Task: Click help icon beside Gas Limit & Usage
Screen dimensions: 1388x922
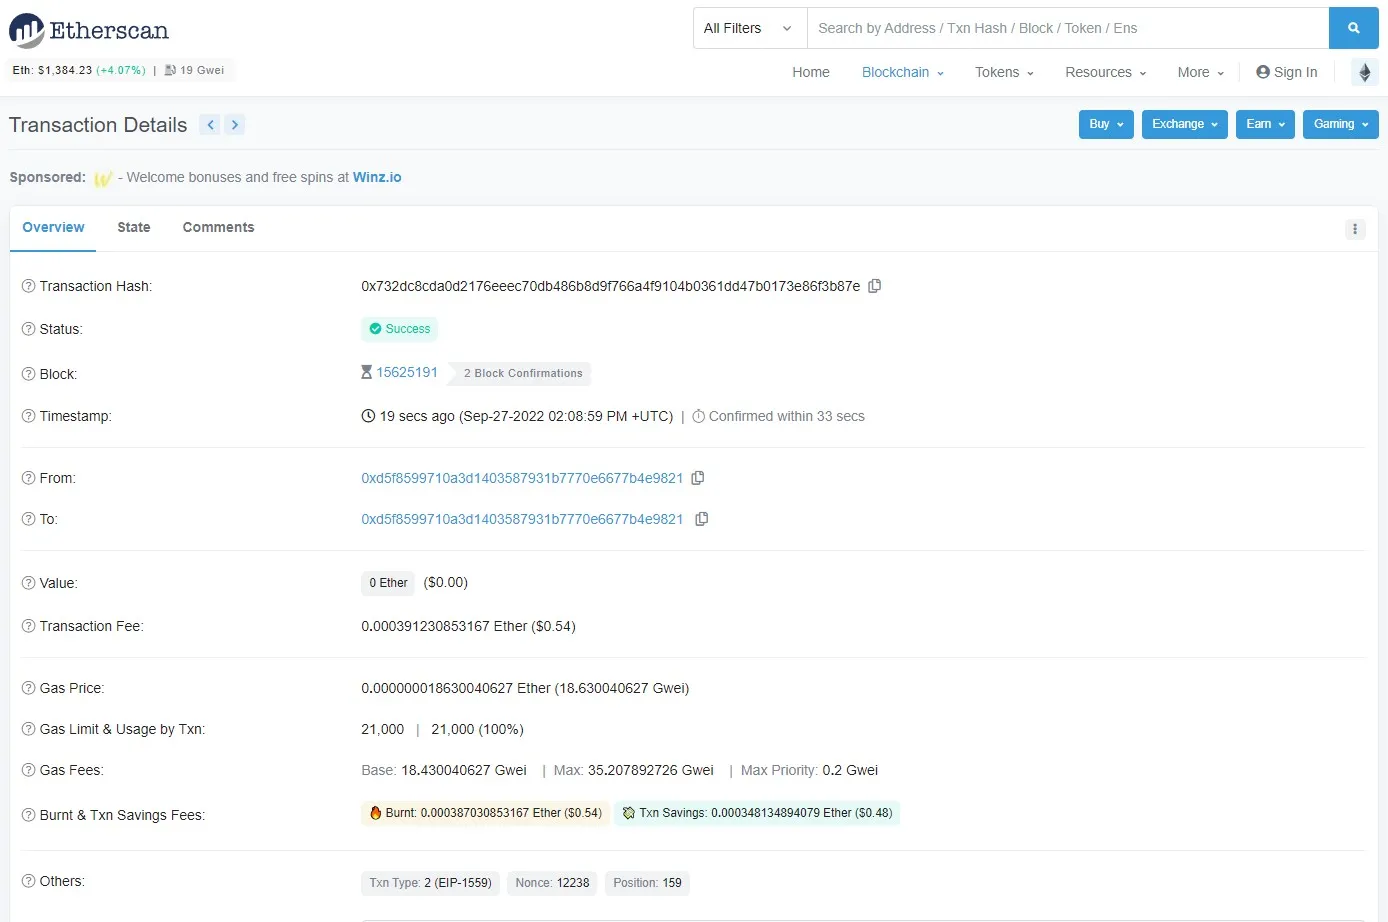Action: [28, 729]
